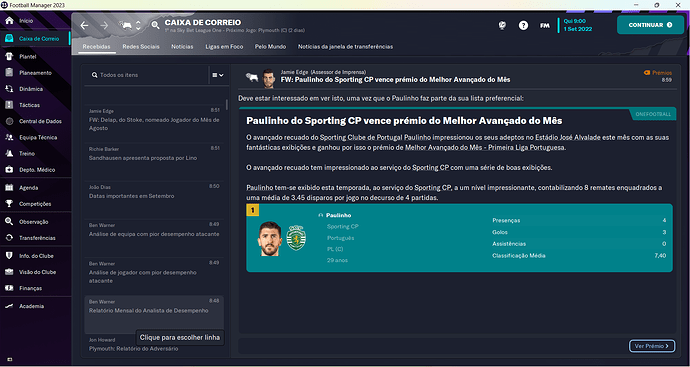
Task: Open the club quick-switch up/down arrows
Action: pyautogui.click(x=138, y=26)
